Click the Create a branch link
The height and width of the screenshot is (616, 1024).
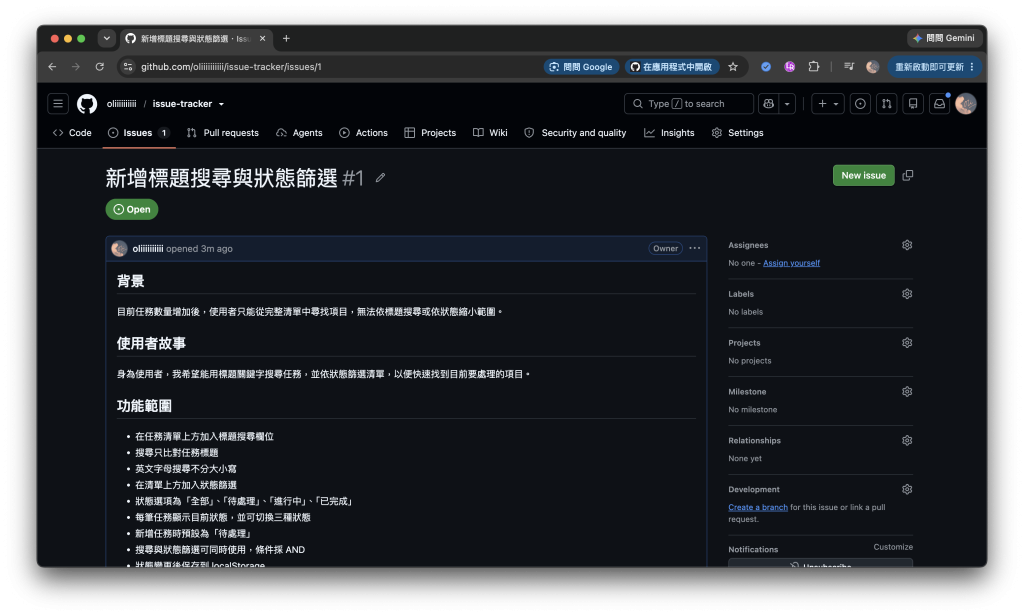pos(758,507)
